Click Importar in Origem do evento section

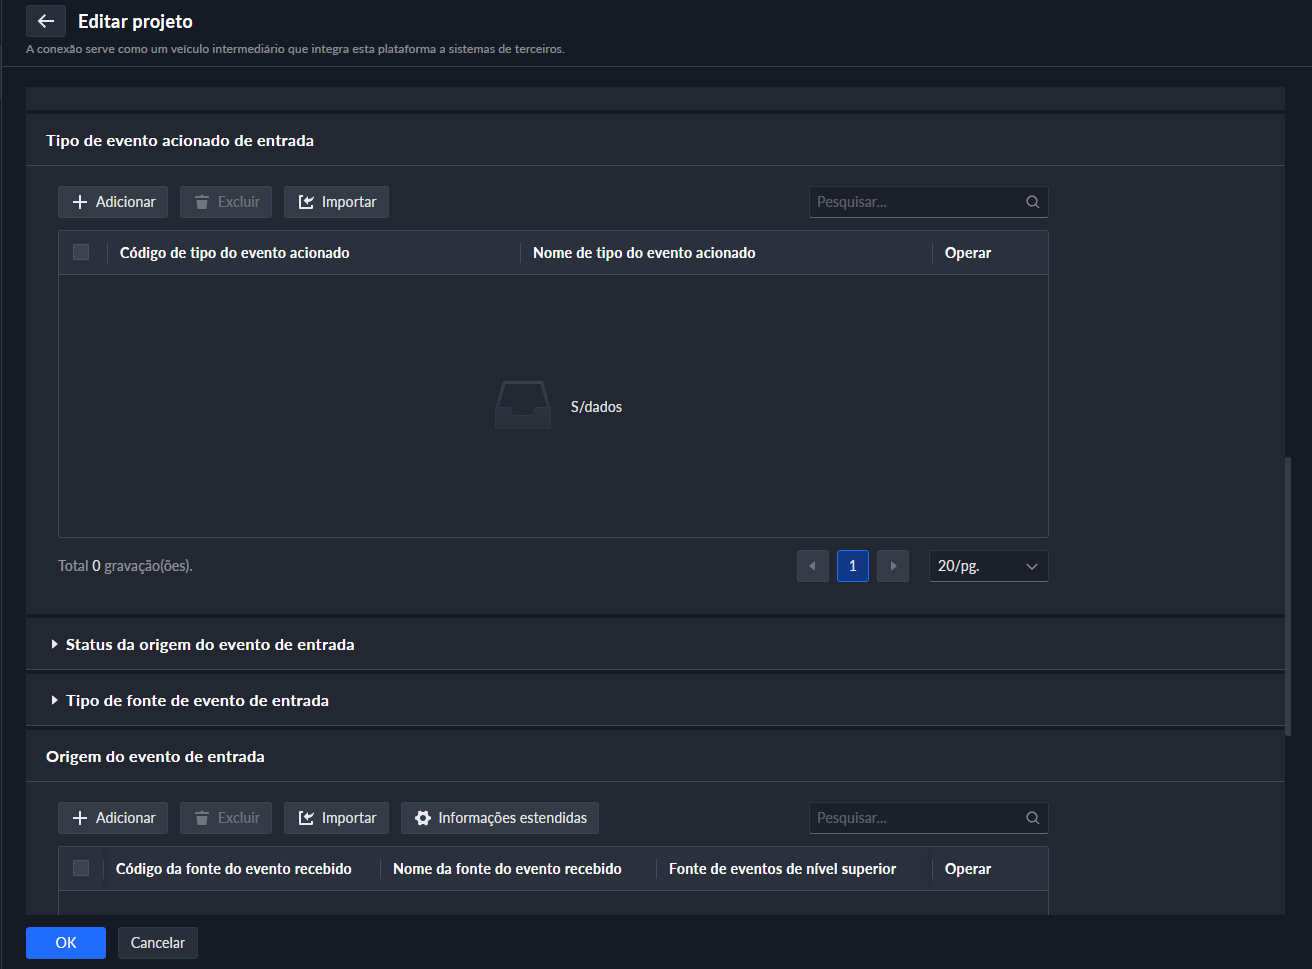point(336,818)
